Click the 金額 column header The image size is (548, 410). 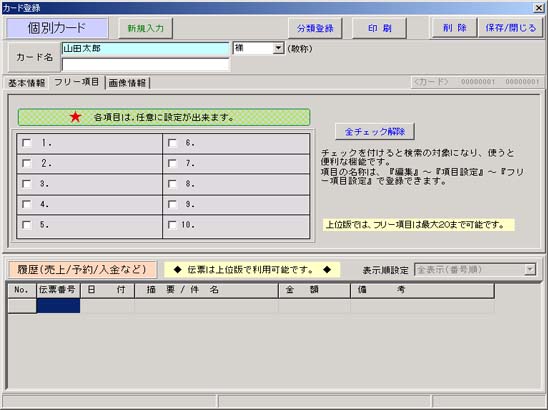(x=314, y=290)
